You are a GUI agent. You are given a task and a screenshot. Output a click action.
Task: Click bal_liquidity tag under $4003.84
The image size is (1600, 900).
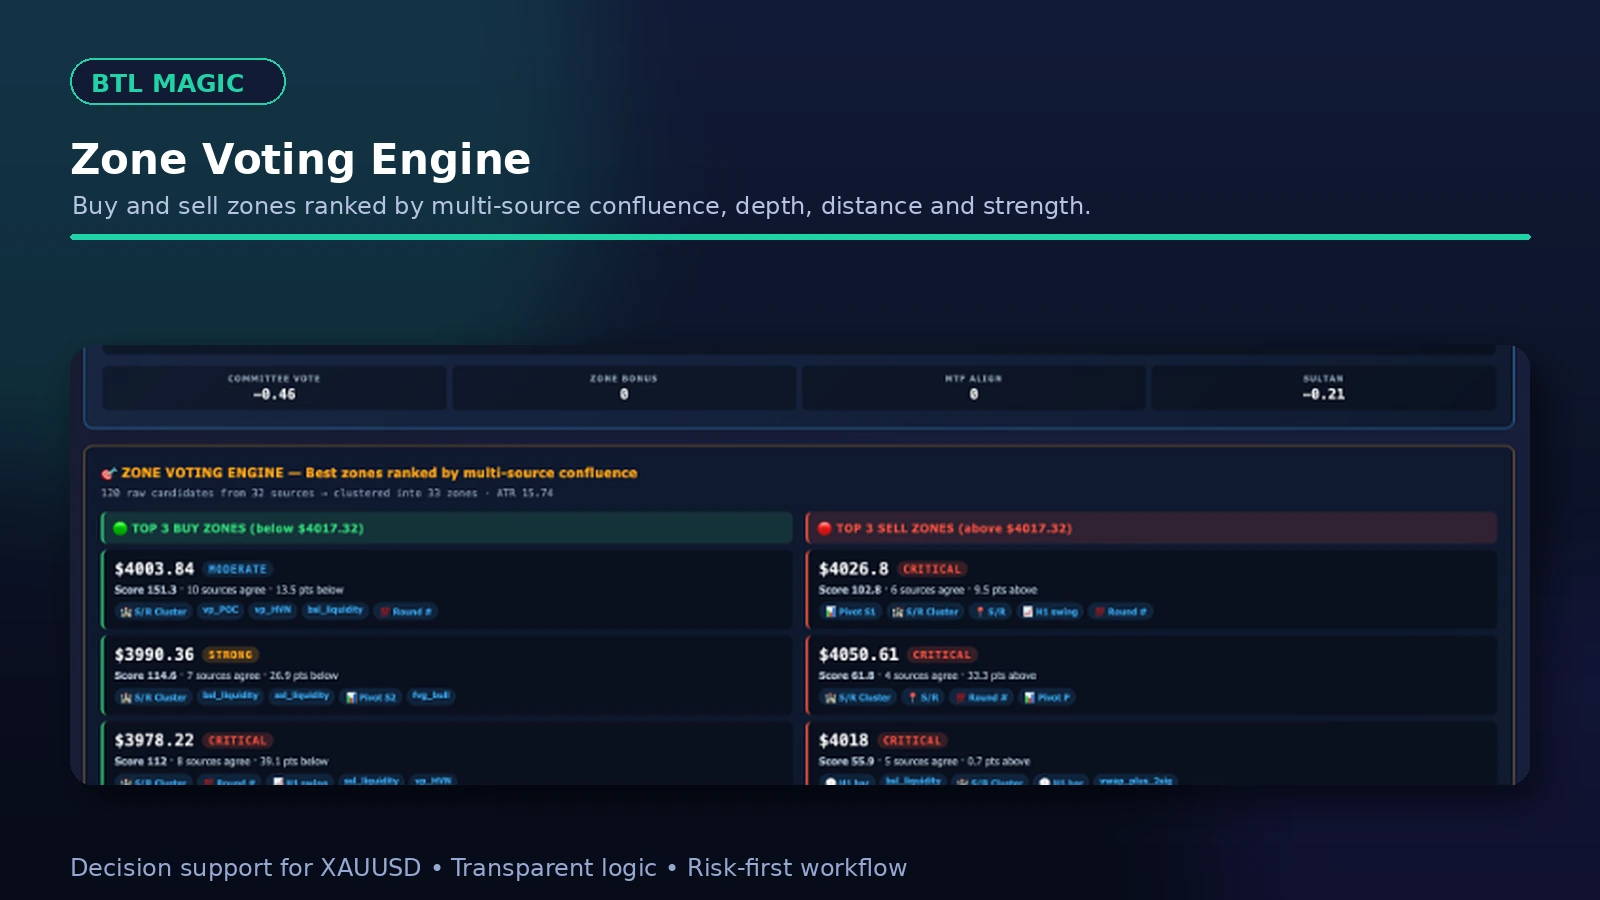pos(335,610)
